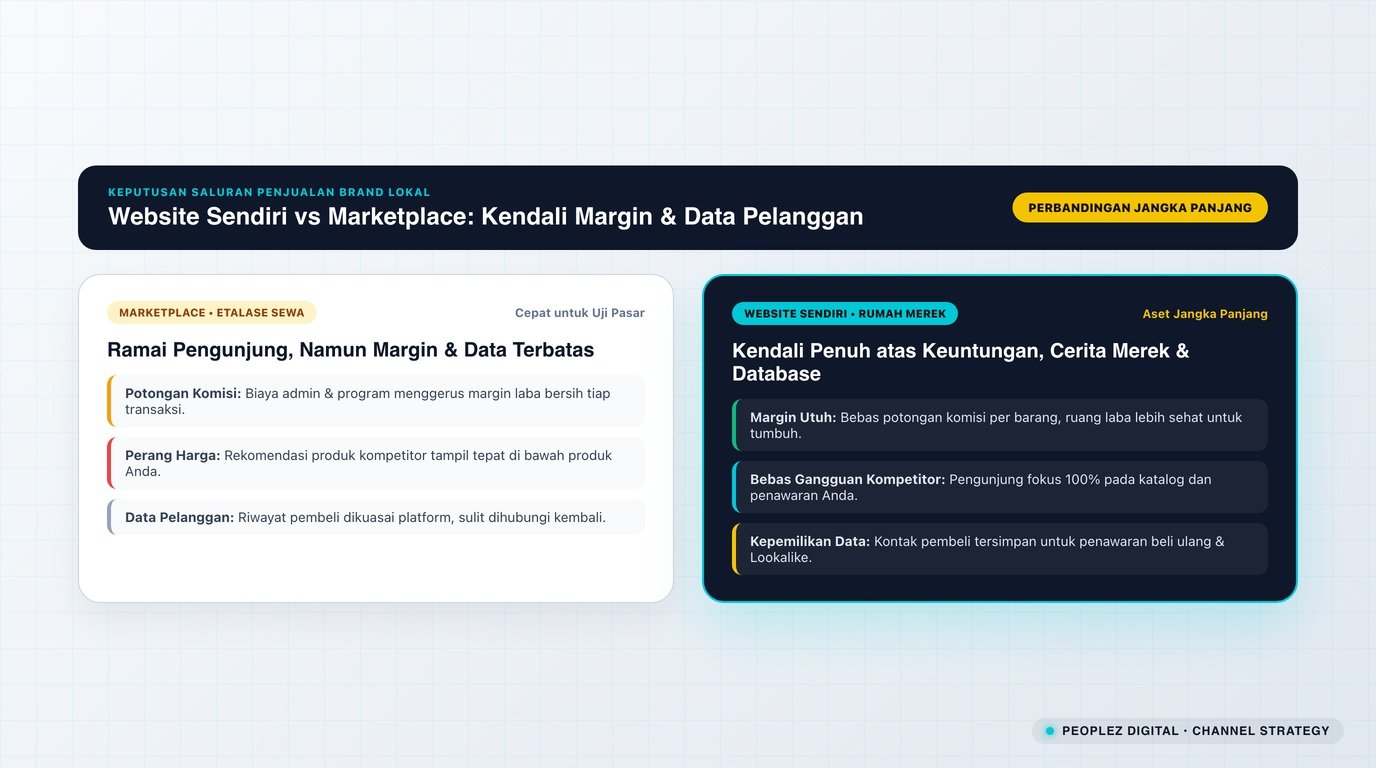The image size is (1376, 768).
Task: Click the Cepat untuk Uji Pasar label
Action: tap(580, 313)
